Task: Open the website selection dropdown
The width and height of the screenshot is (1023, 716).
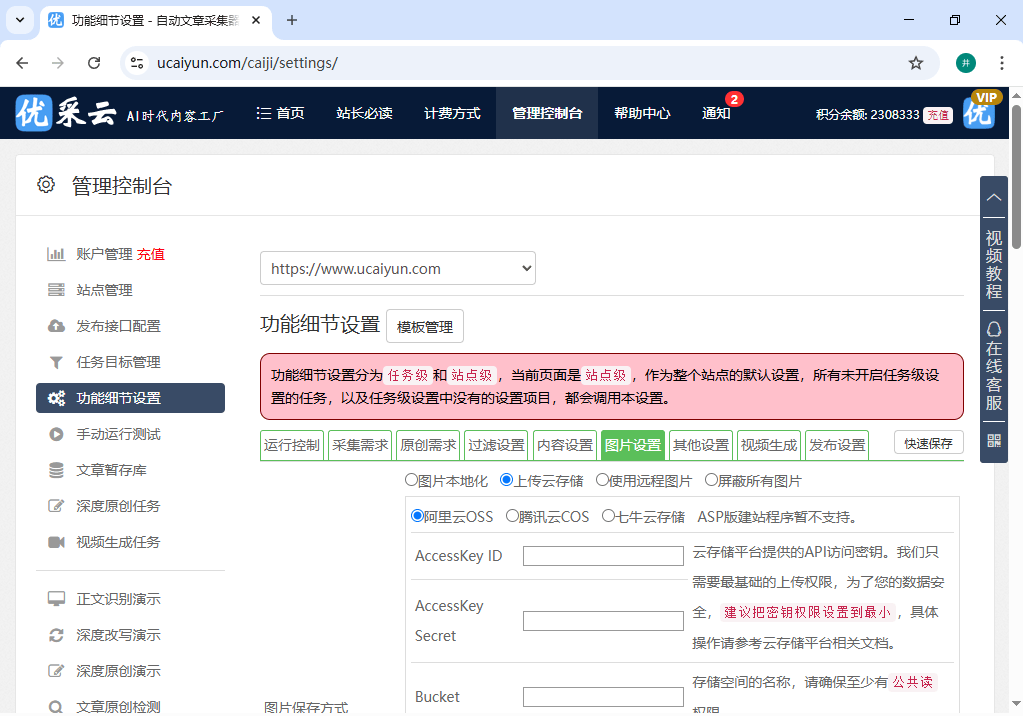Action: coord(397,268)
